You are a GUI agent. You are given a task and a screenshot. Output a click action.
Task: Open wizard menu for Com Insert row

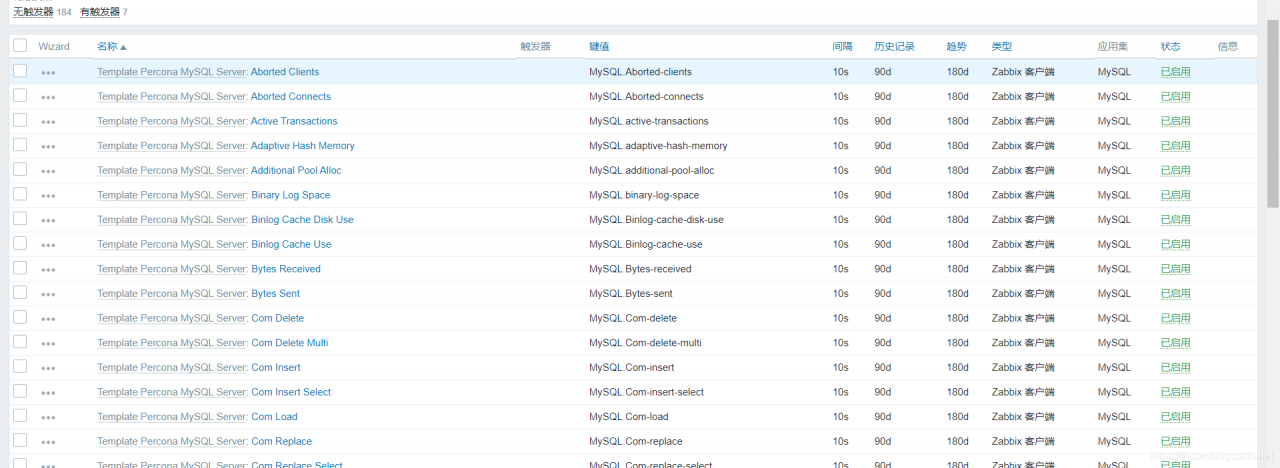pos(48,368)
